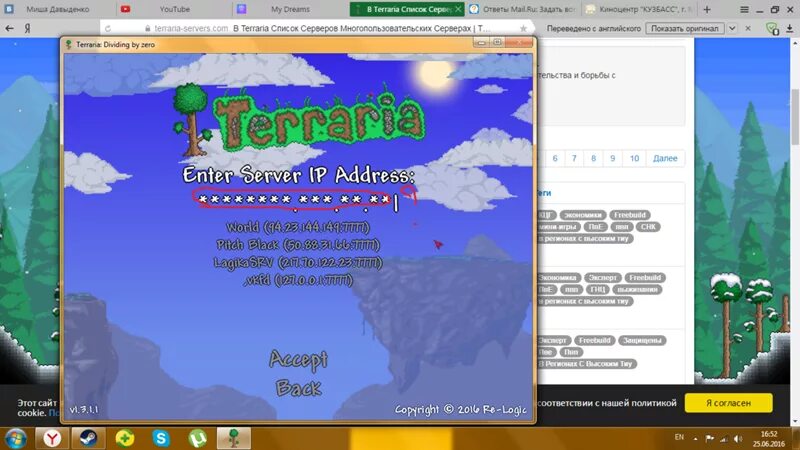Reload the terraria-servers.com page
Image resolution: width=800 pixels, height=450 pixels.
108,29
